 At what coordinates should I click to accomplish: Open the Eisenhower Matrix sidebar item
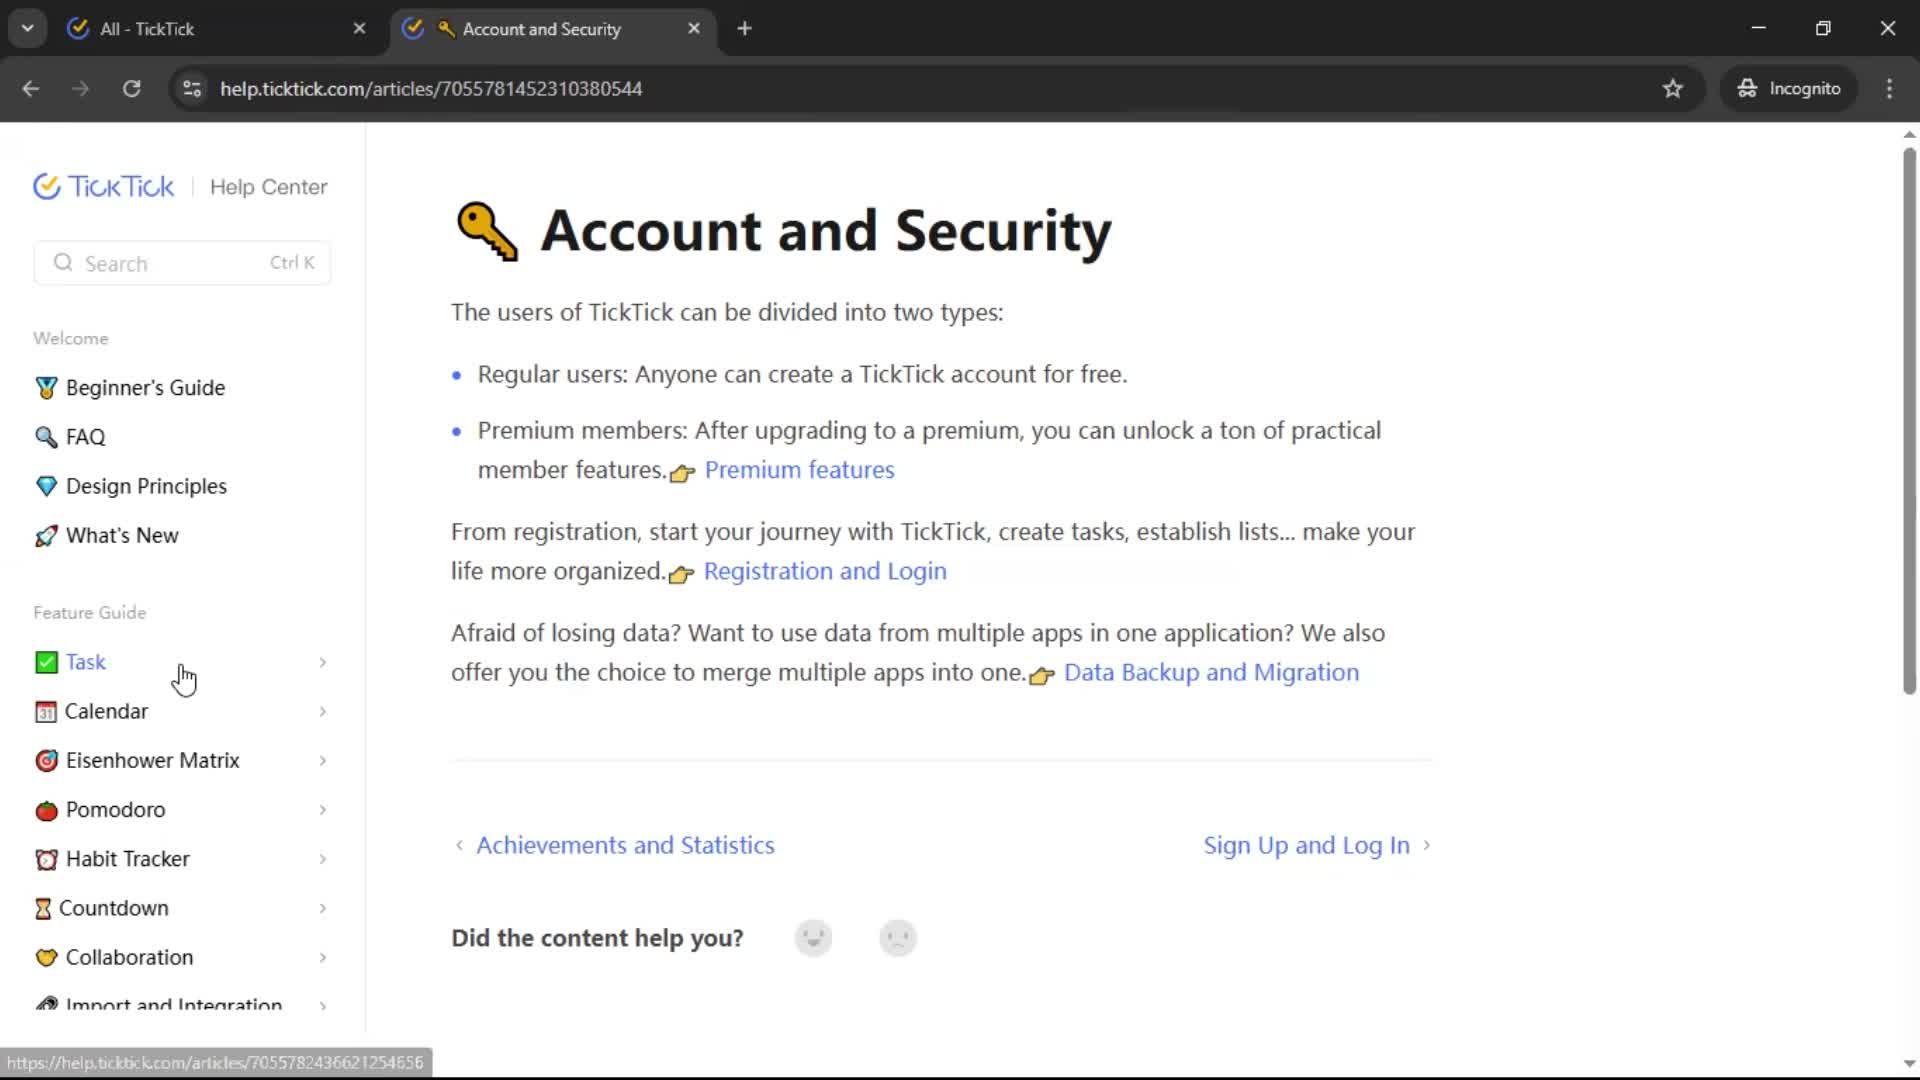click(x=152, y=761)
